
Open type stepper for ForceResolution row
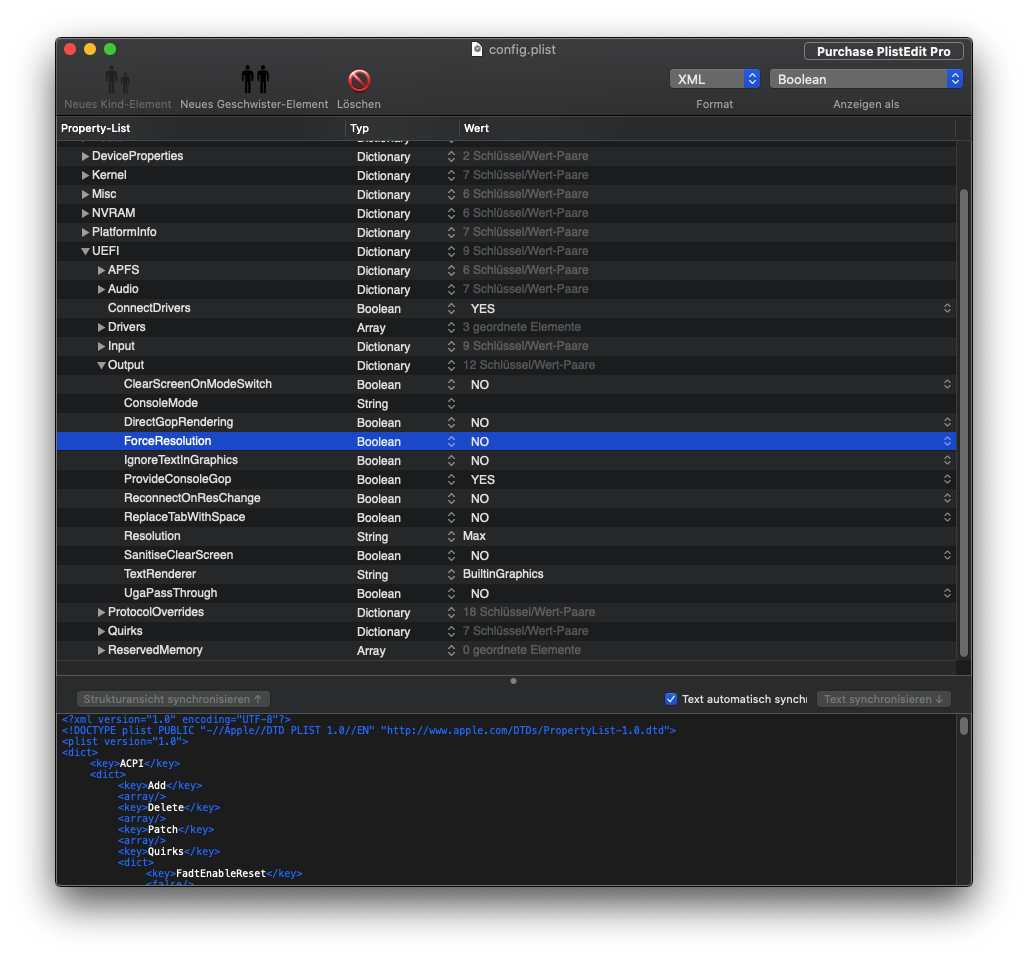pyautogui.click(x=451, y=441)
